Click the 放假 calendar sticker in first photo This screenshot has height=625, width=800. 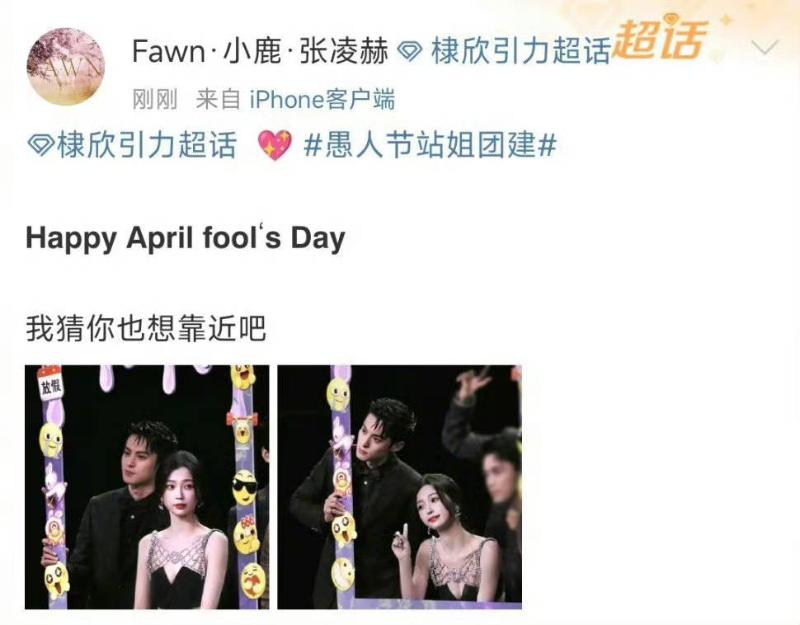click(x=49, y=382)
